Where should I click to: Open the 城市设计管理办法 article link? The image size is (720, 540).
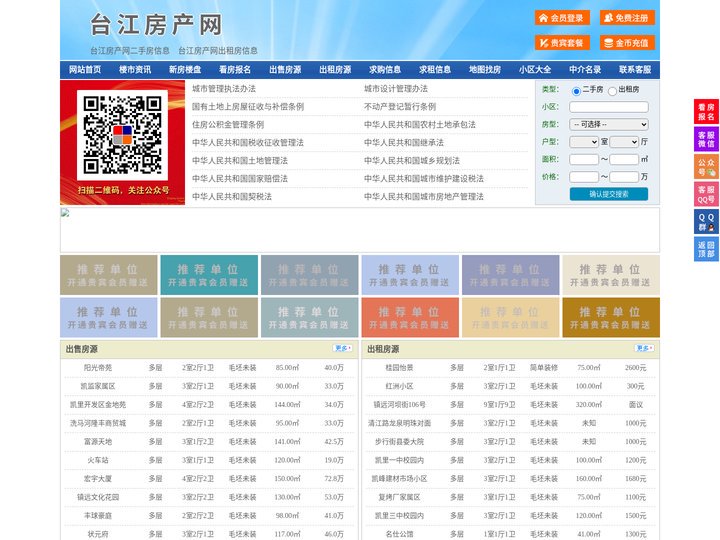coord(396,89)
